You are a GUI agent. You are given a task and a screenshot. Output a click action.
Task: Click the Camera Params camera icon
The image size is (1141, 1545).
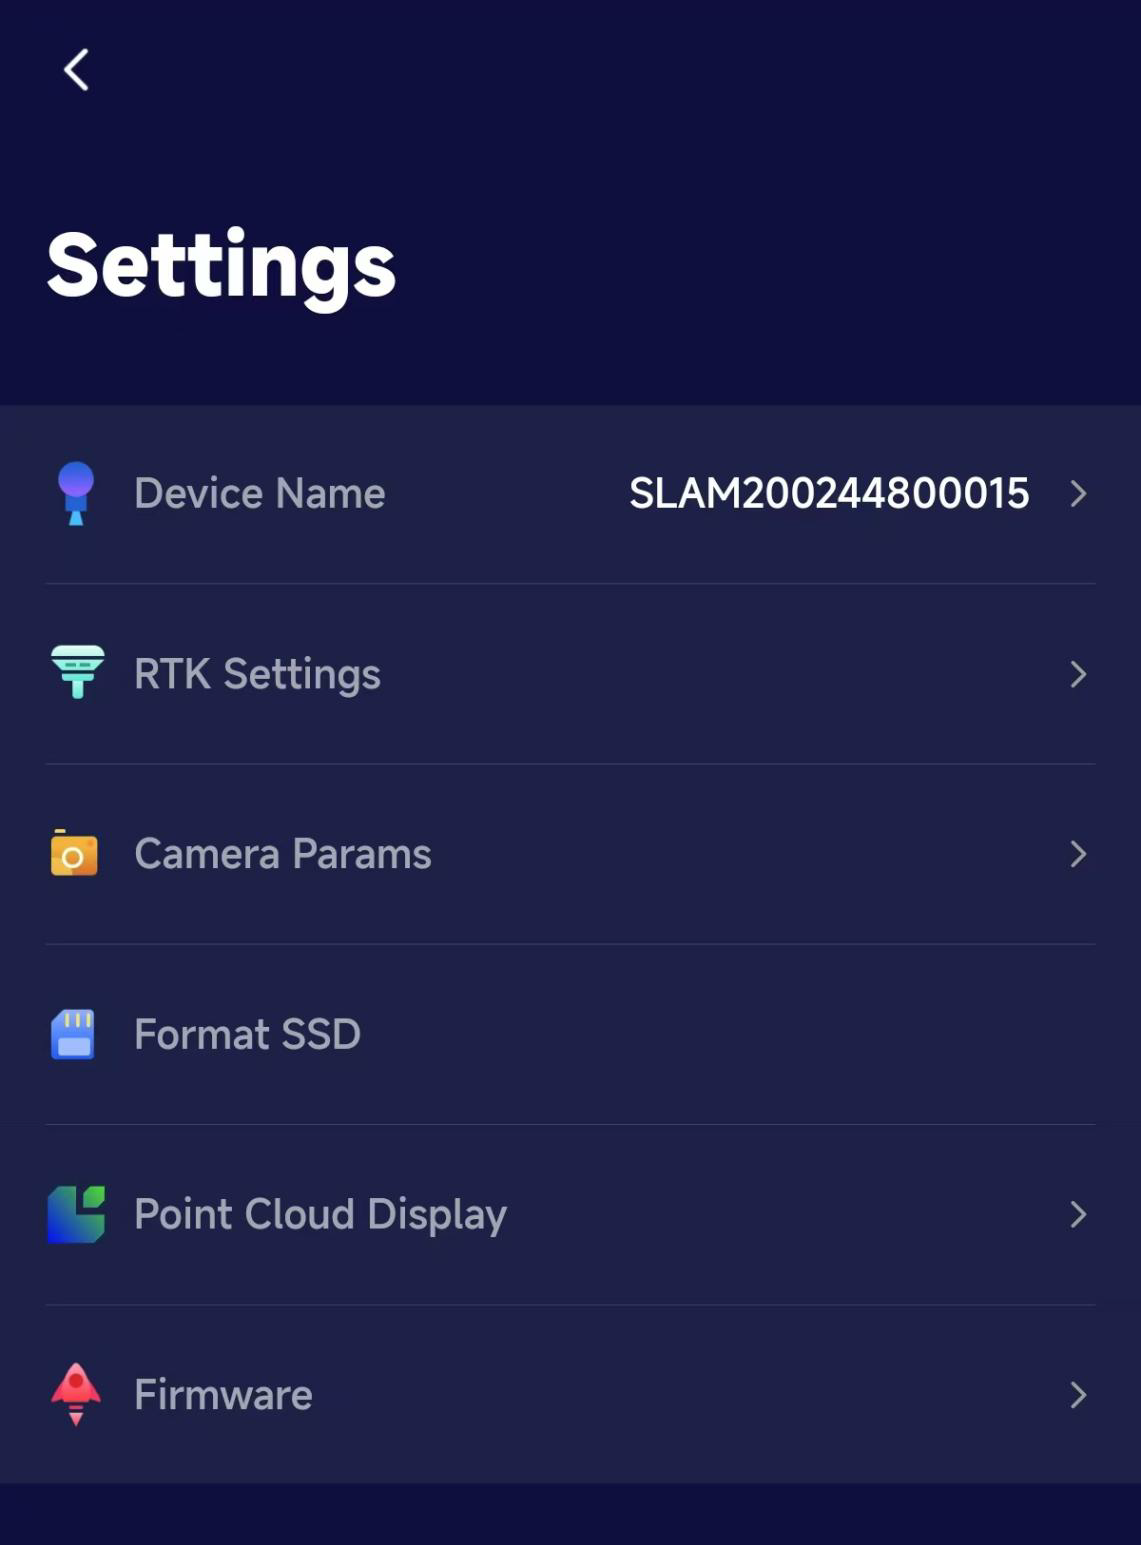pos(74,853)
